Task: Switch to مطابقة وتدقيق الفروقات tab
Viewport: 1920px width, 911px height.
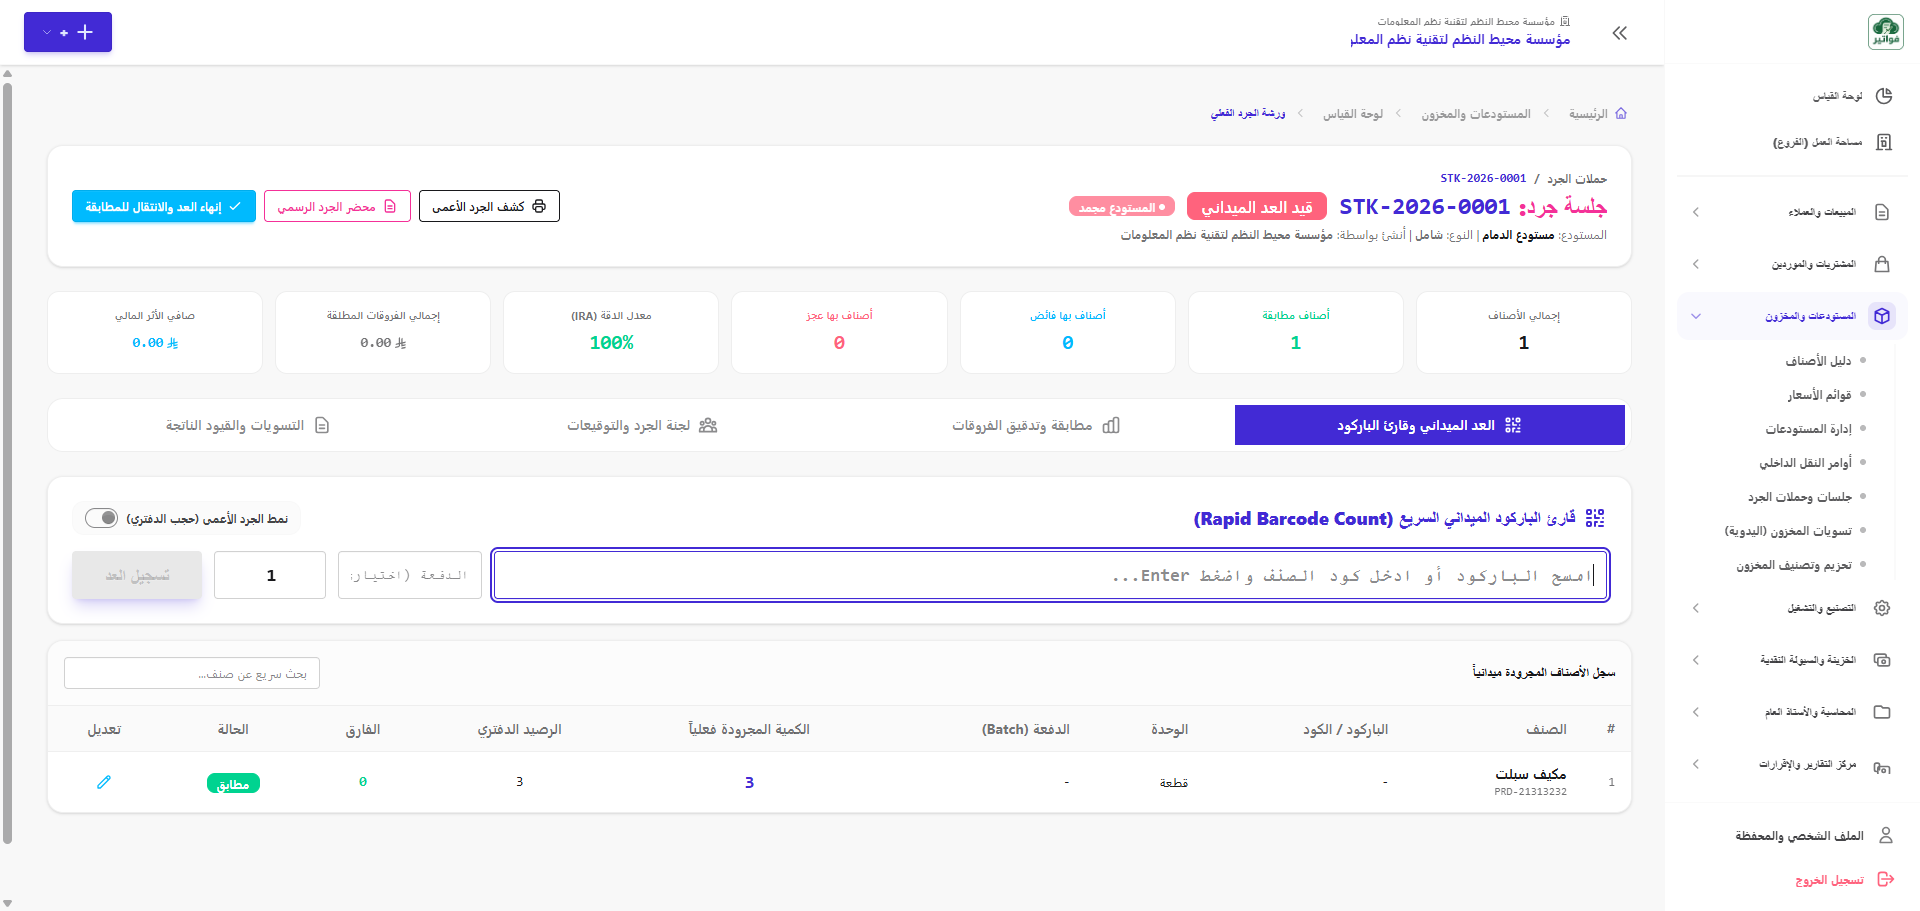Action: [x=1036, y=425]
